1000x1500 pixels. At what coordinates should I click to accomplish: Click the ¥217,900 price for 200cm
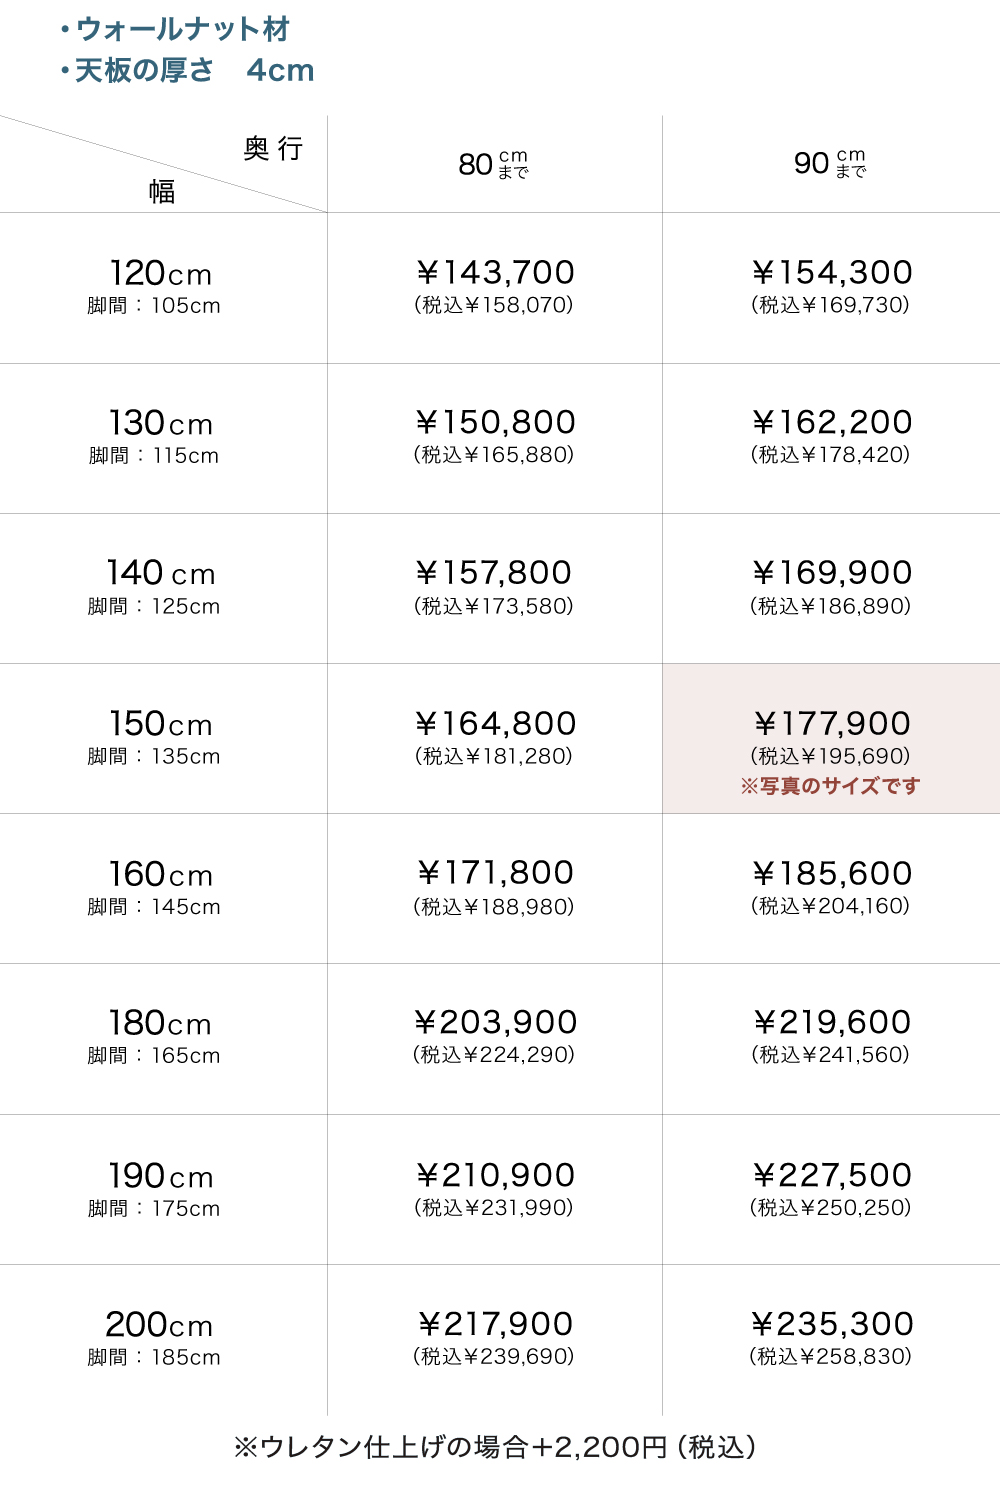[494, 1338]
